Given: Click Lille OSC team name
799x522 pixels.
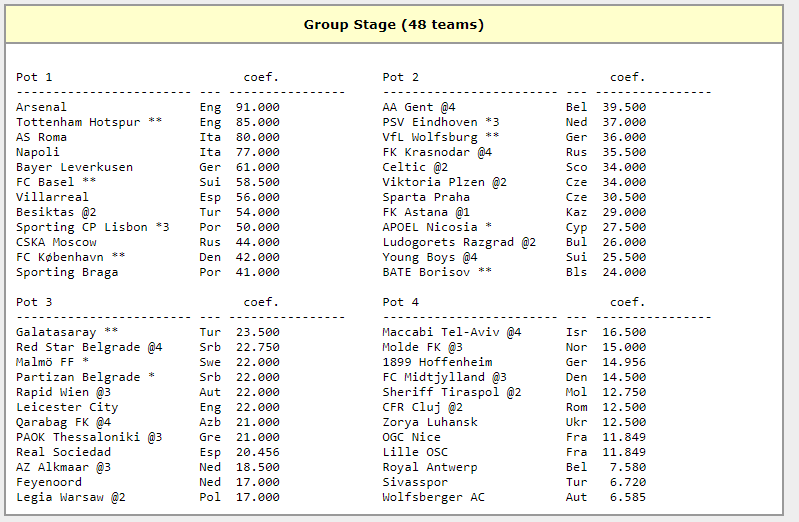Looking at the screenshot, I should tap(415, 452).
